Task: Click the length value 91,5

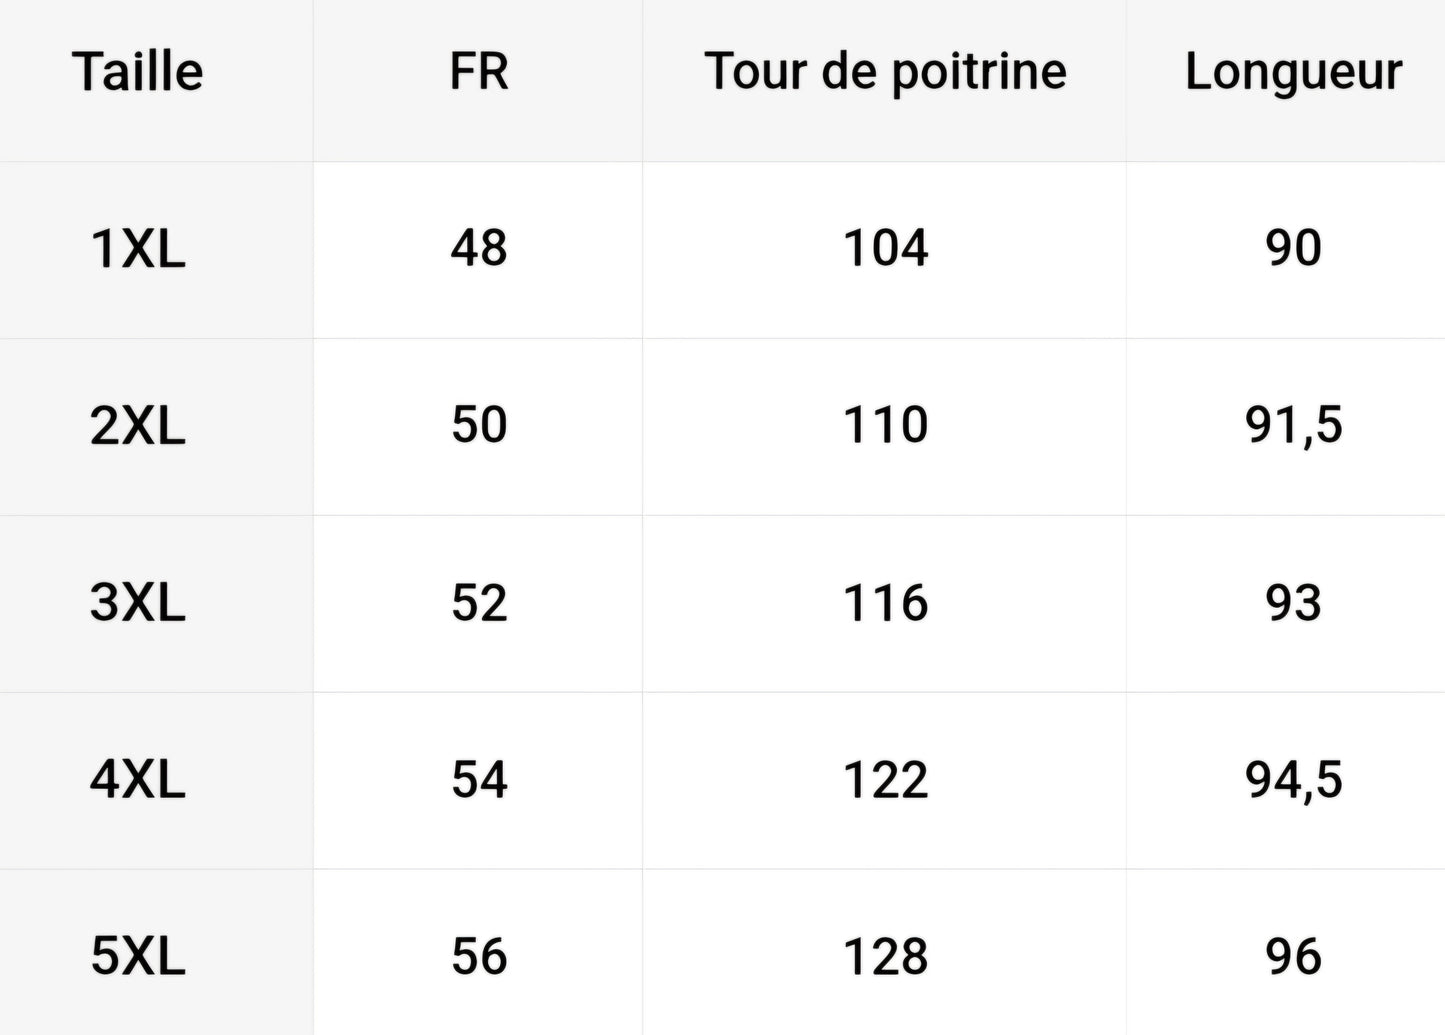Action: click(x=1293, y=425)
